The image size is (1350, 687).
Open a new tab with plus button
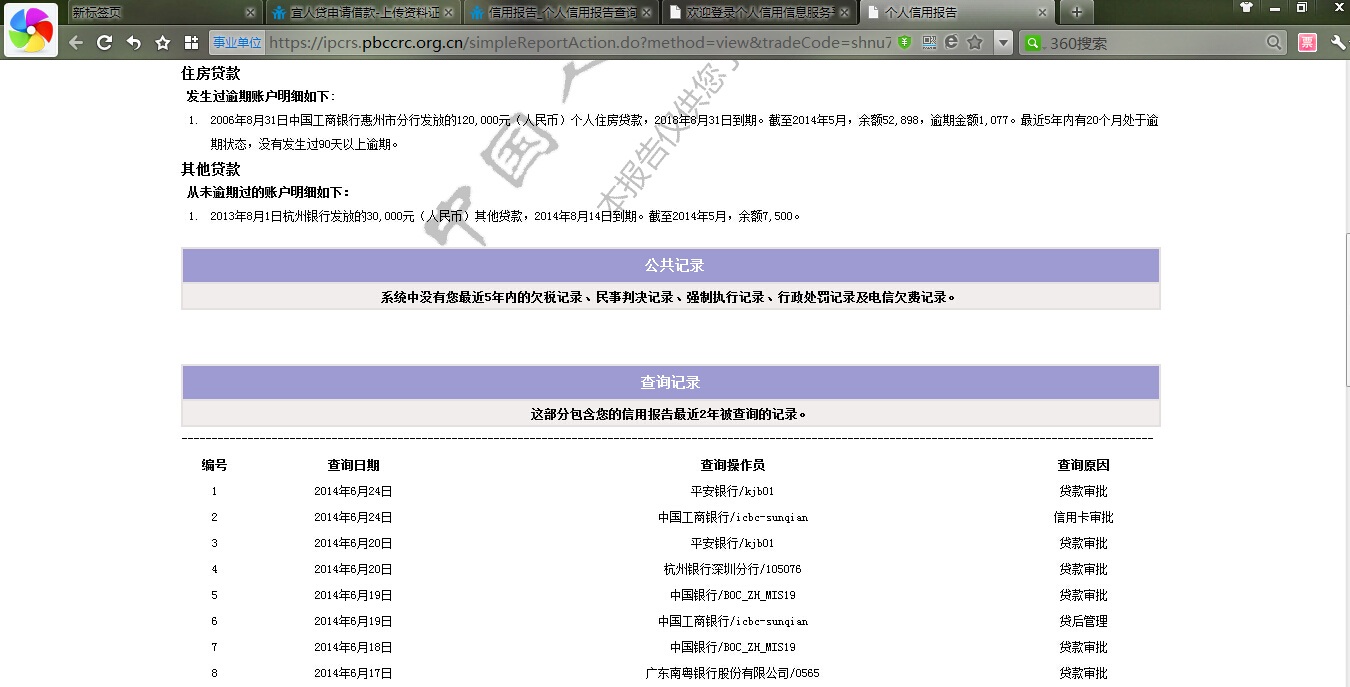1076,13
